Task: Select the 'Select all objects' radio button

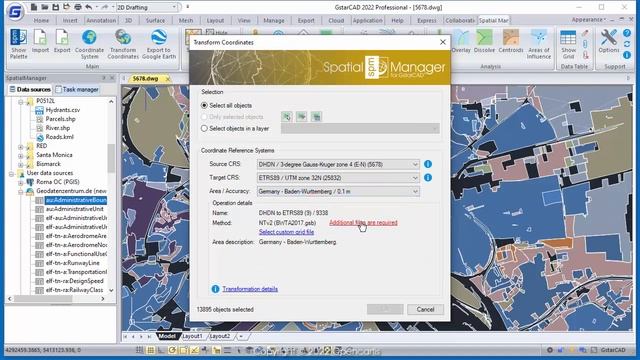Action: 204,105
